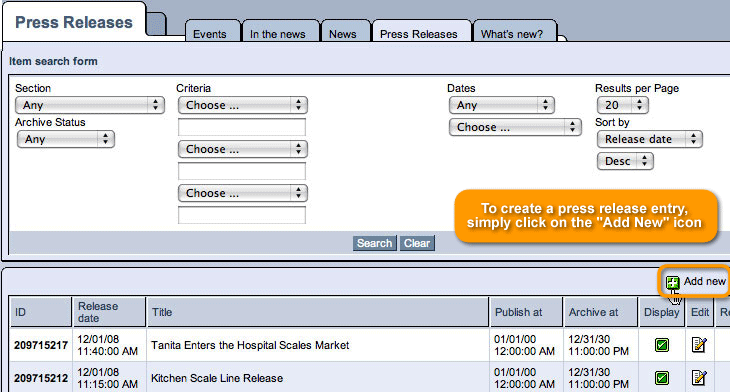The height and width of the screenshot is (392, 730).
Task: Click the first Criteria text field
Action: pos(242,127)
